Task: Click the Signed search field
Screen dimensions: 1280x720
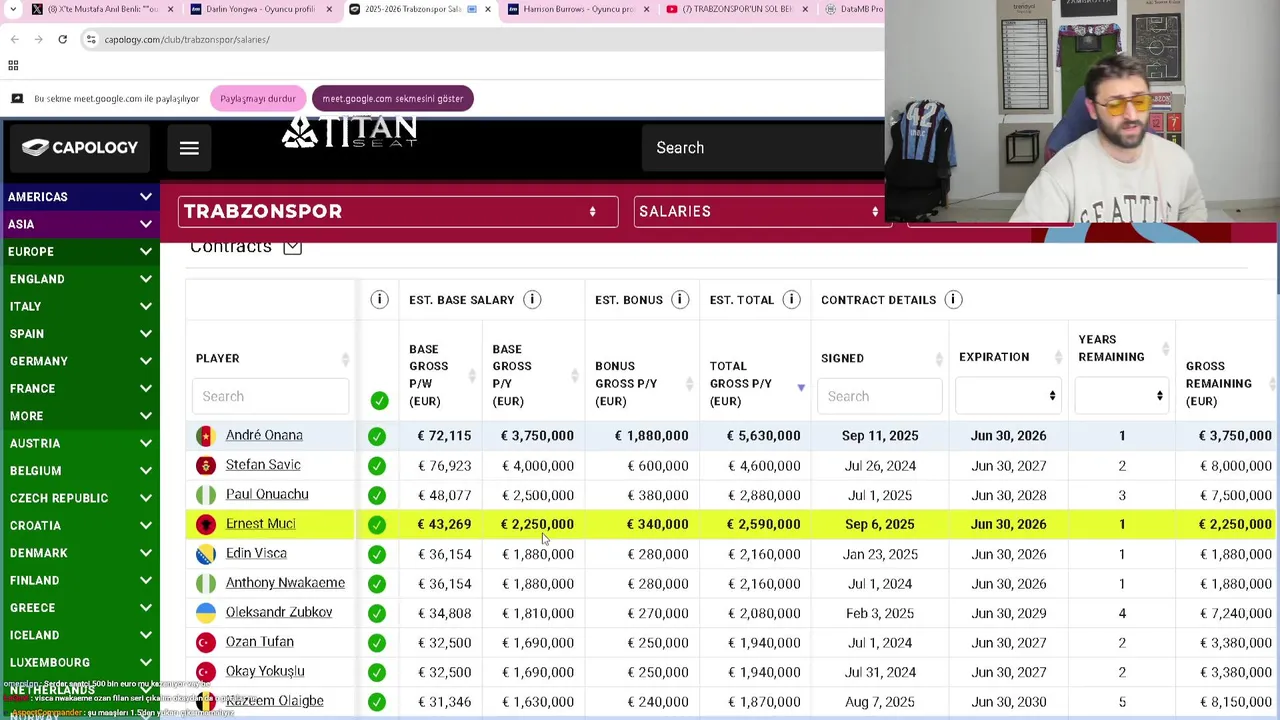Action: click(880, 396)
